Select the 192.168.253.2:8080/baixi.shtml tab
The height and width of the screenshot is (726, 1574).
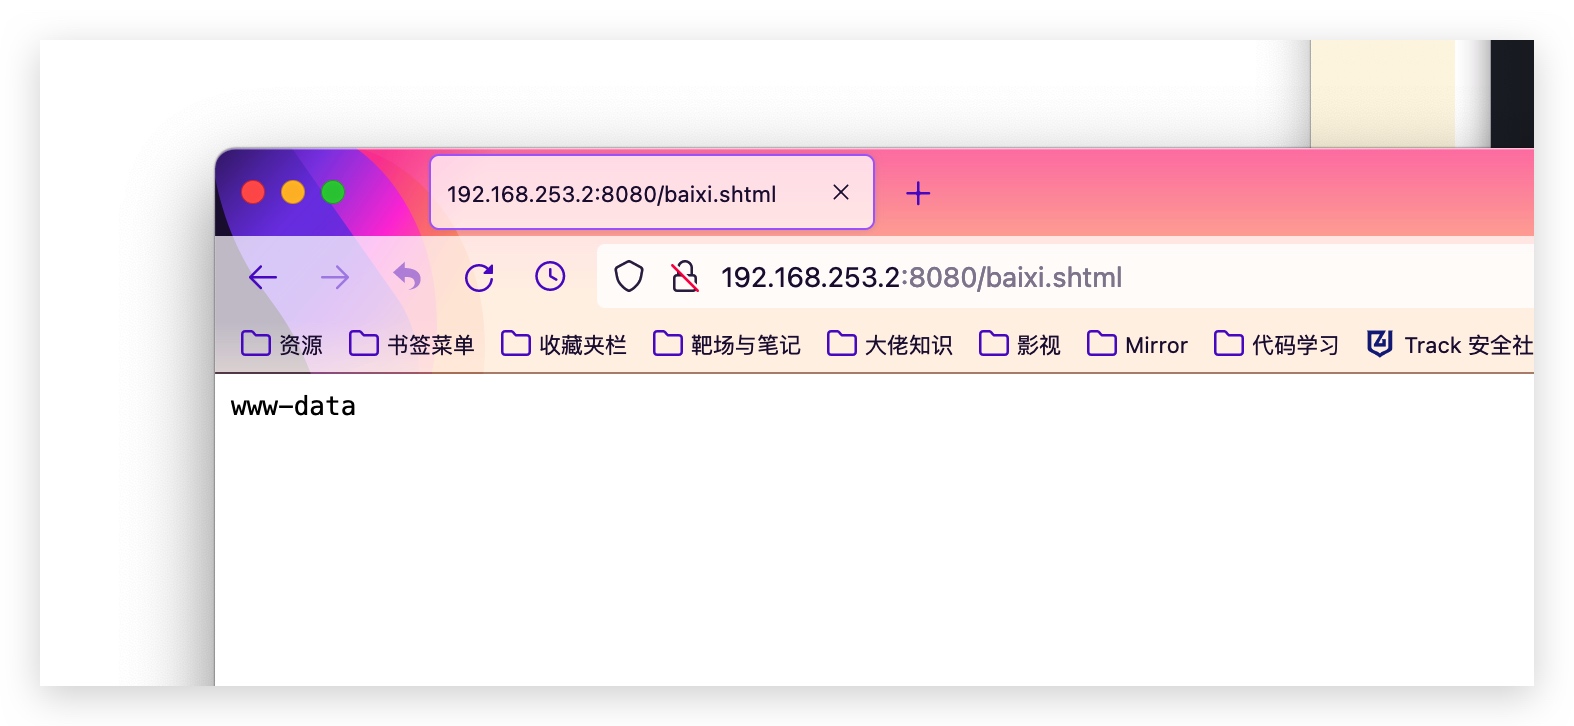[x=611, y=194]
